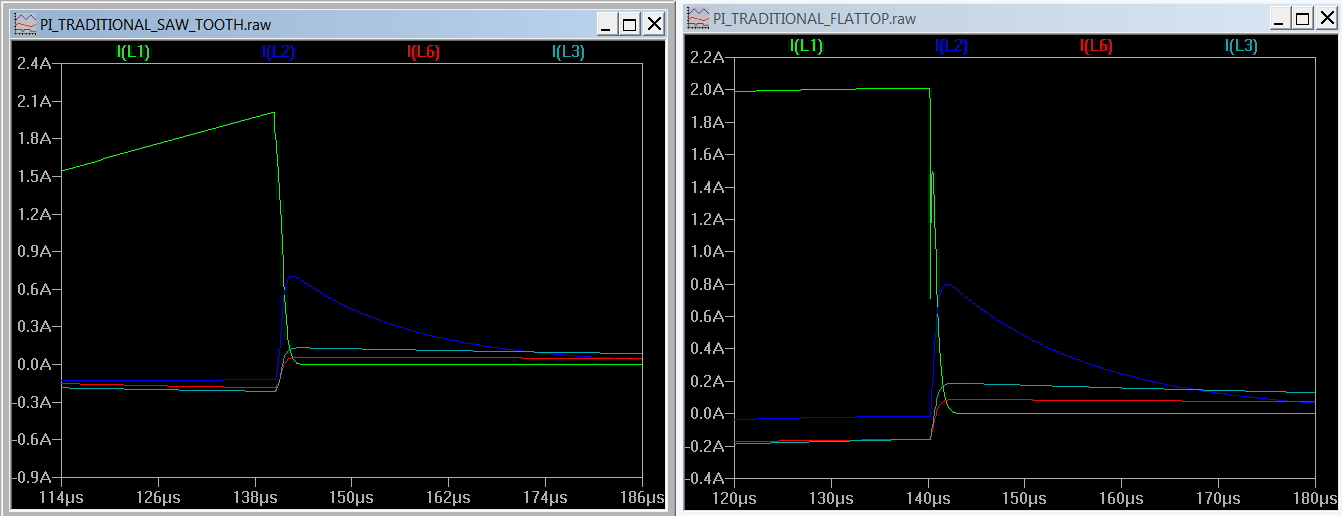
Task: Close the PI_TRADITIONAL_FLATTOP.raw window
Action: tap(1327, 19)
